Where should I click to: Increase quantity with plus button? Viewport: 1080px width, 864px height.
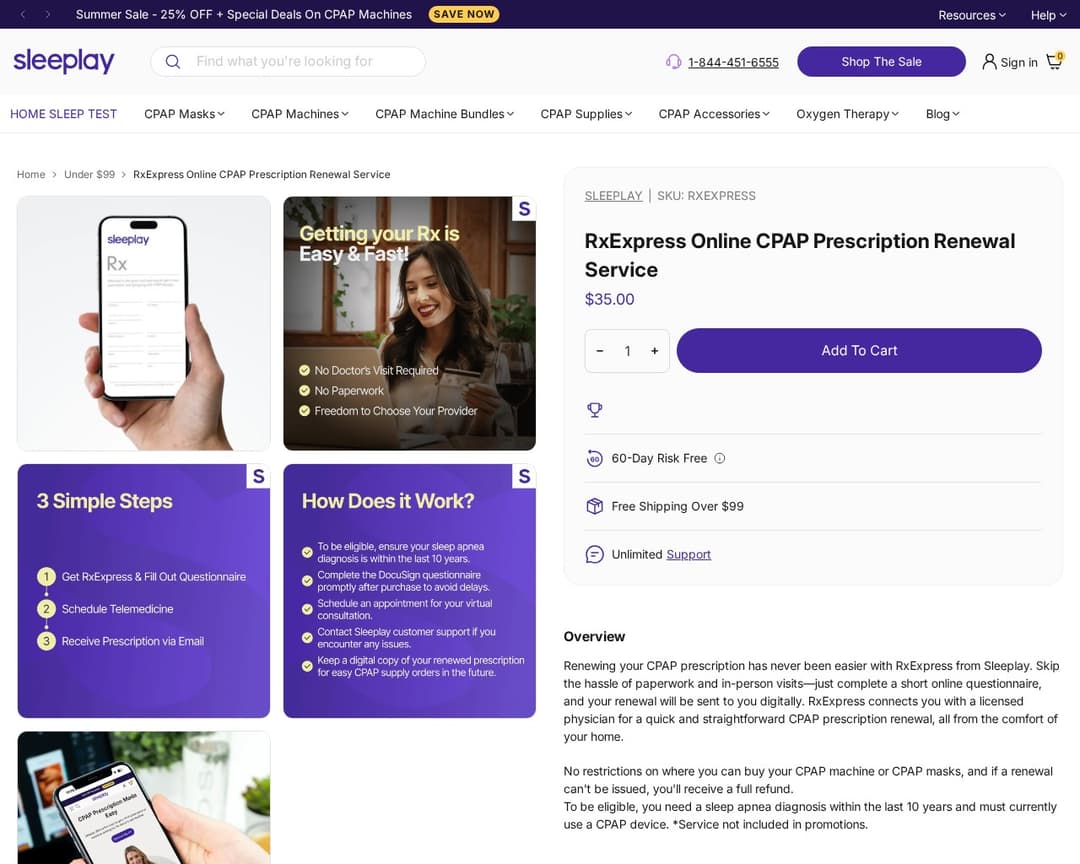click(x=654, y=351)
